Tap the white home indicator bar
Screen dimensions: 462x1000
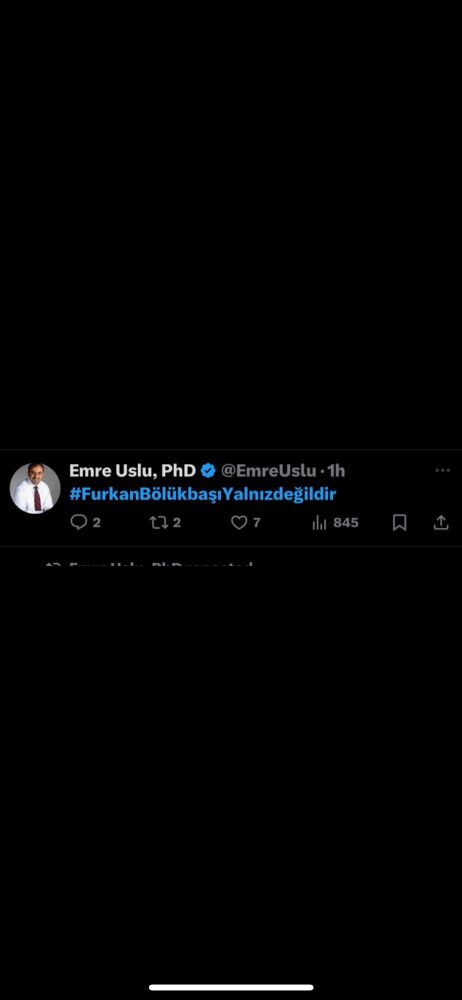231,987
